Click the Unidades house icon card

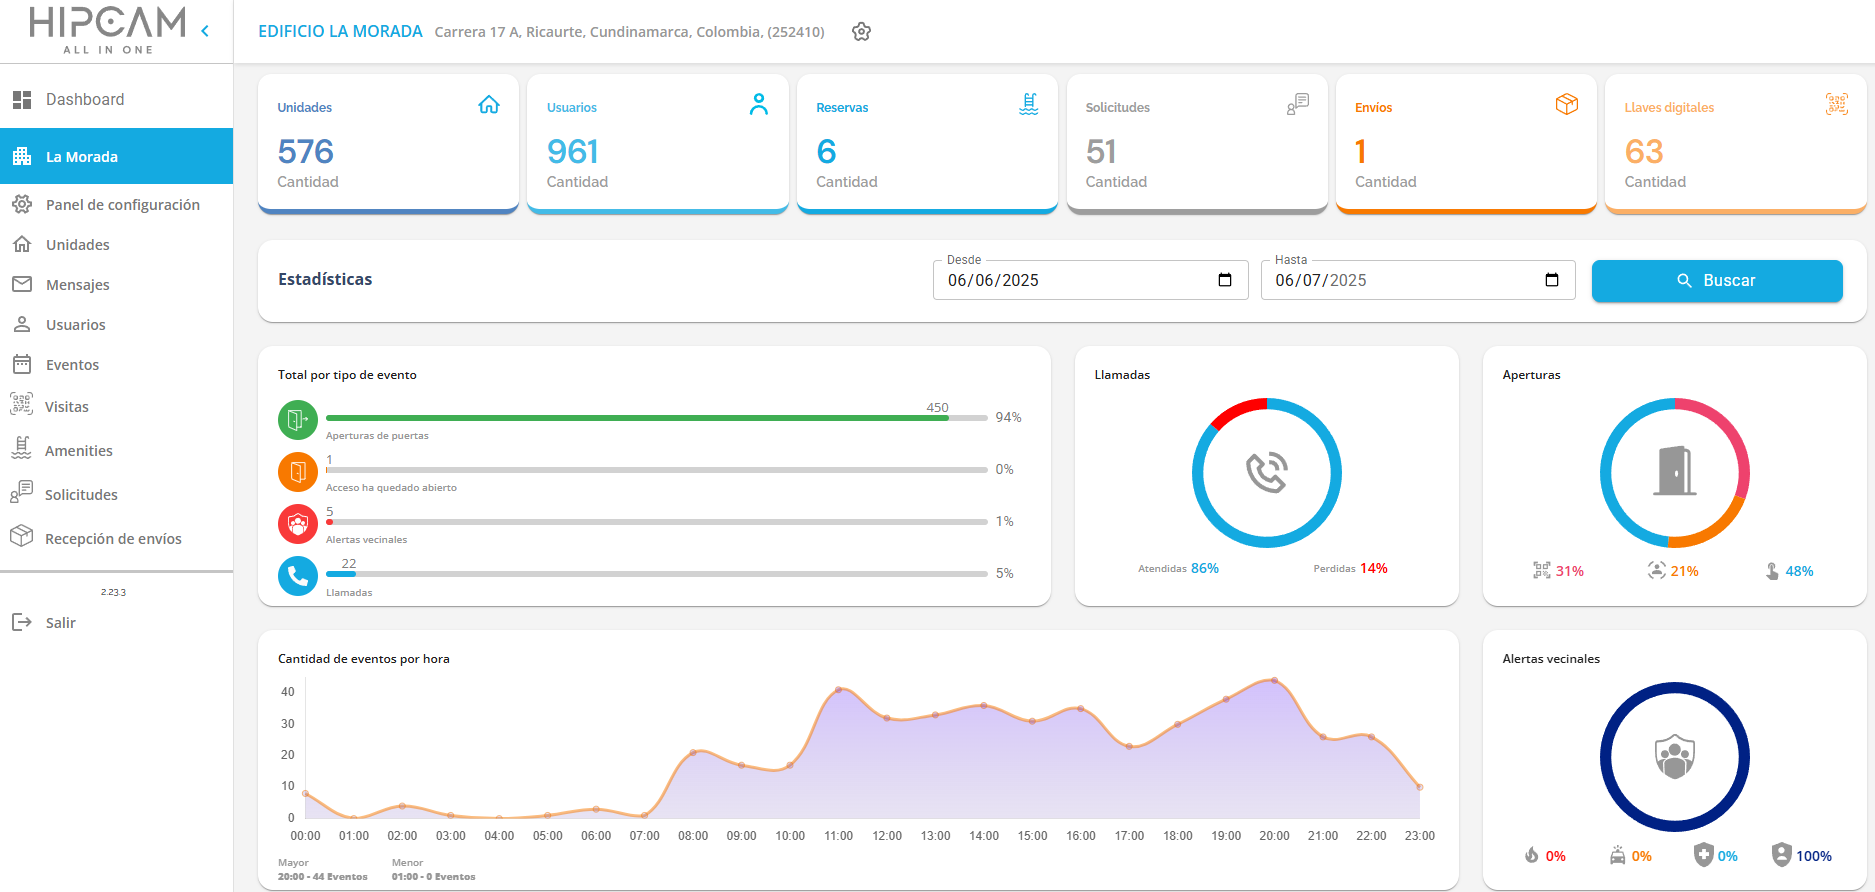[x=489, y=105]
